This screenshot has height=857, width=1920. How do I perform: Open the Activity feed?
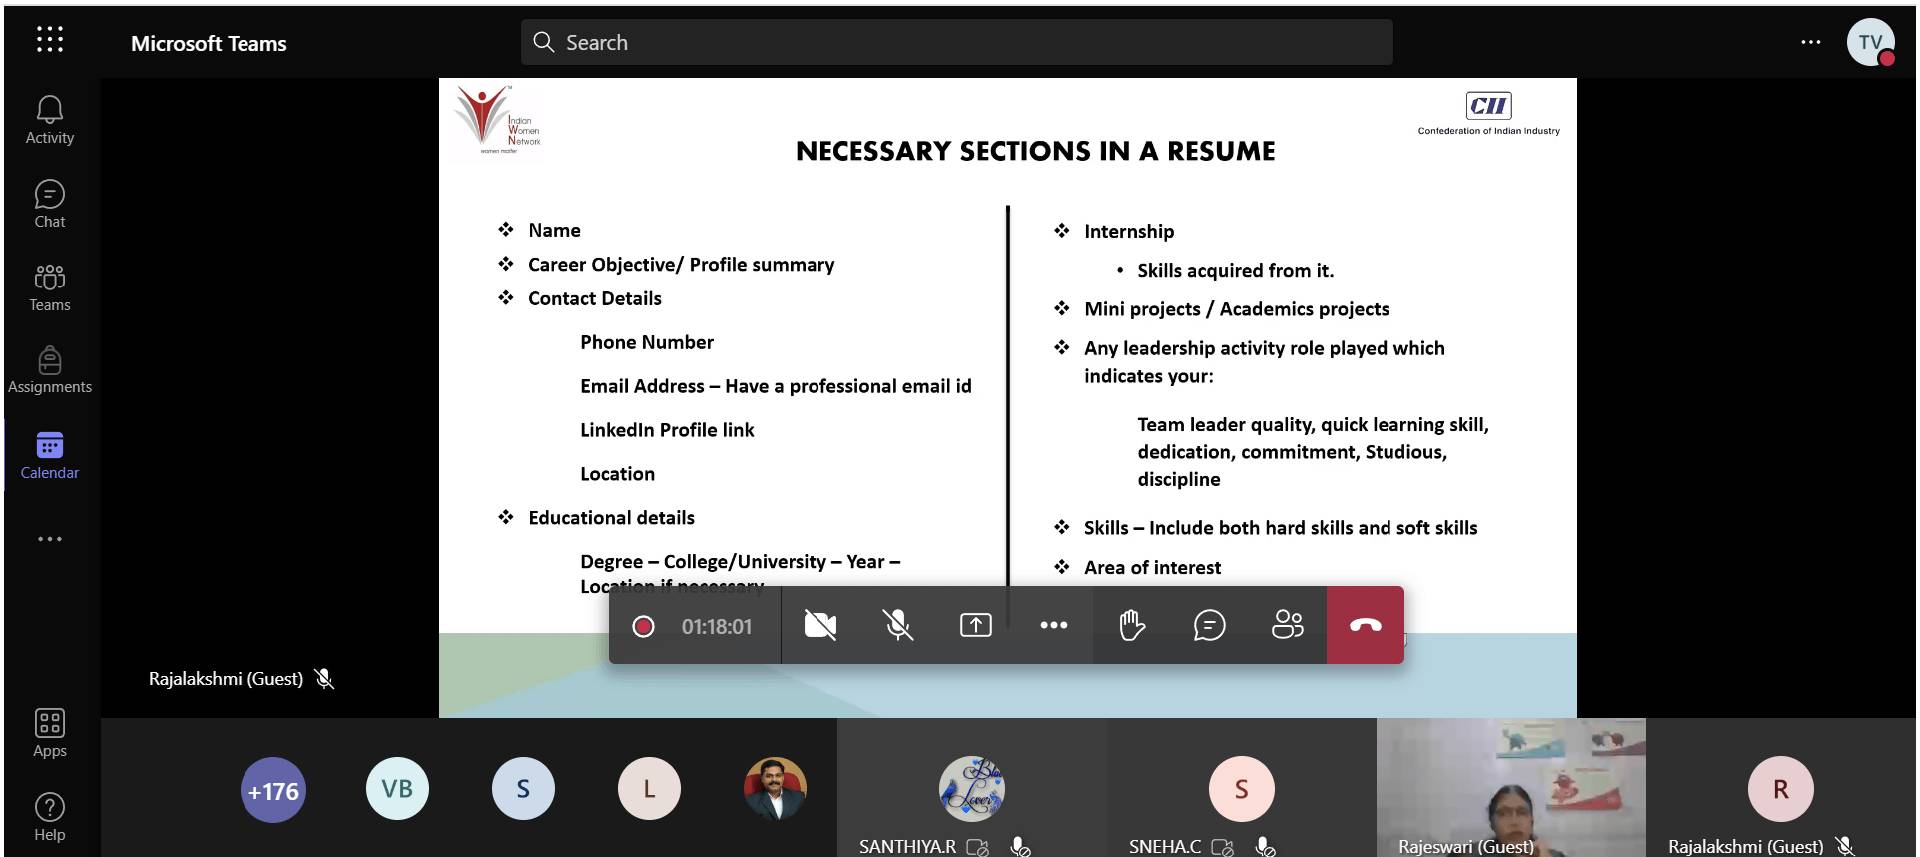coord(49,120)
